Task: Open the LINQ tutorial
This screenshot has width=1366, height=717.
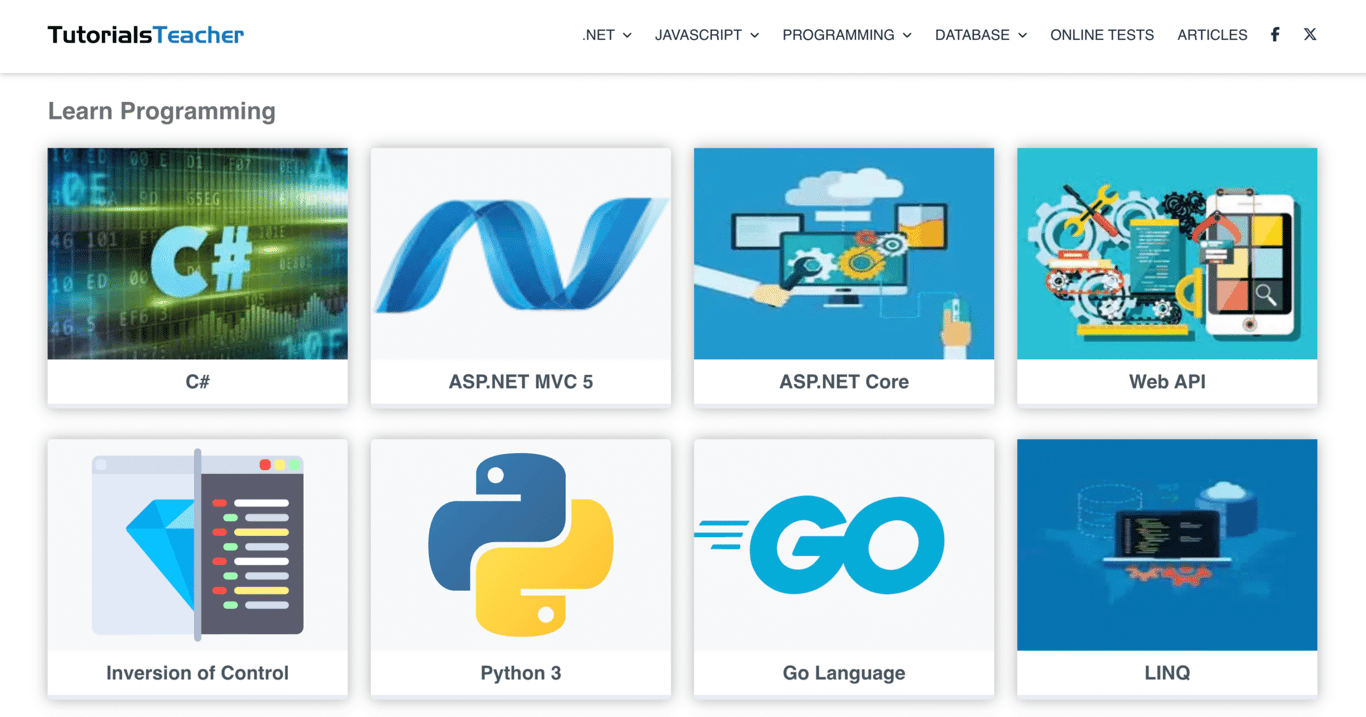Action: click(x=1166, y=672)
